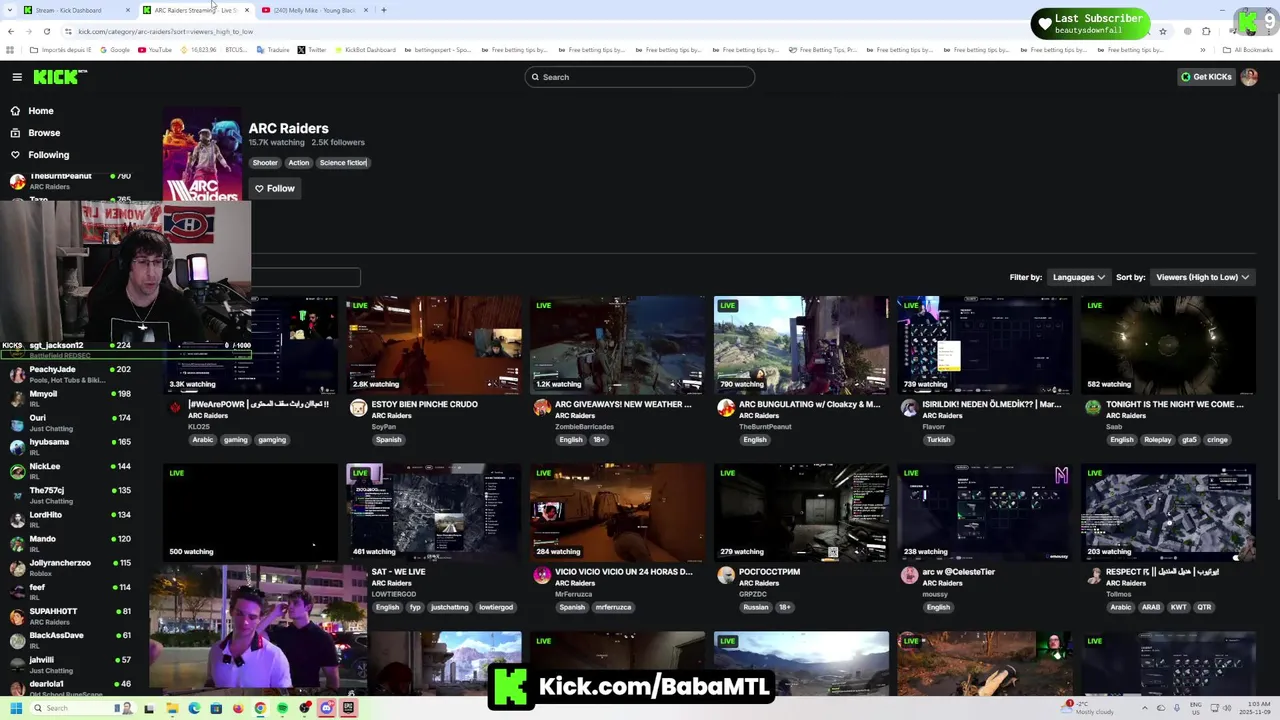Click SoyPan channel avatar icon
This screenshot has height=720, width=1280.
coord(358,408)
